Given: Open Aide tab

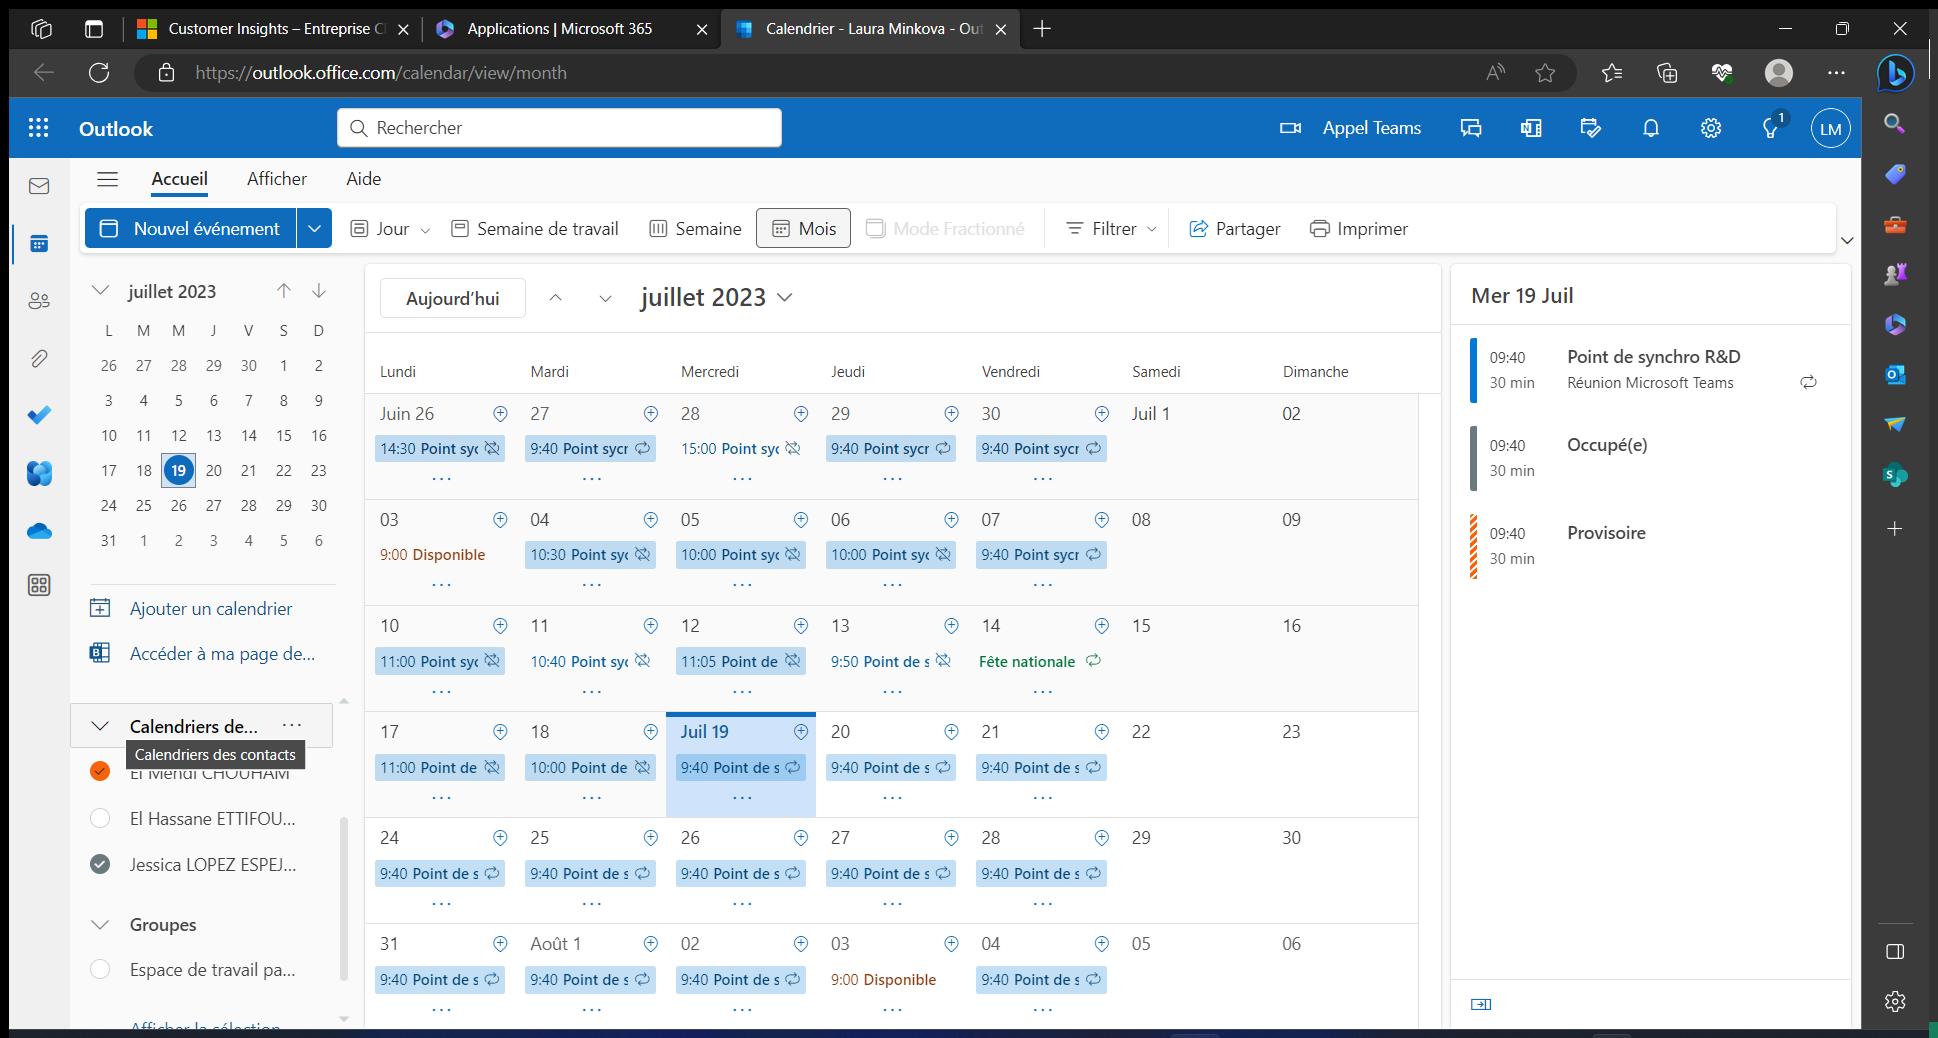Looking at the screenshot, I should point(364,179).
